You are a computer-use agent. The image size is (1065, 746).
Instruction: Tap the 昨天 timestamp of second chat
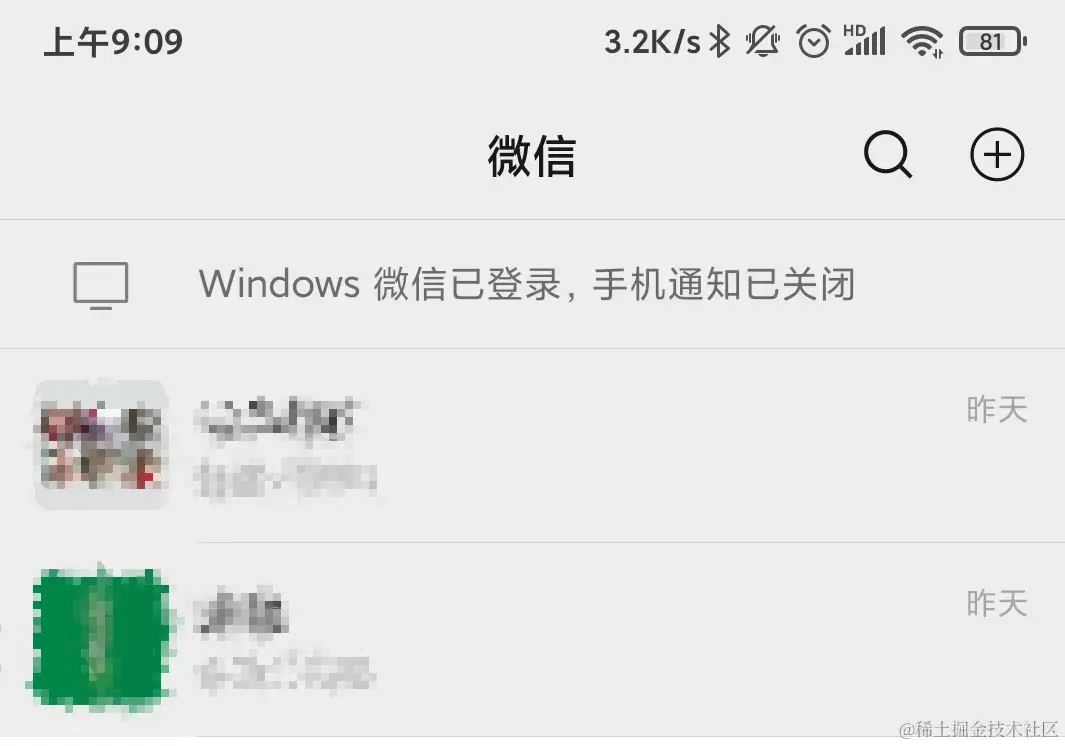(996, 603)
